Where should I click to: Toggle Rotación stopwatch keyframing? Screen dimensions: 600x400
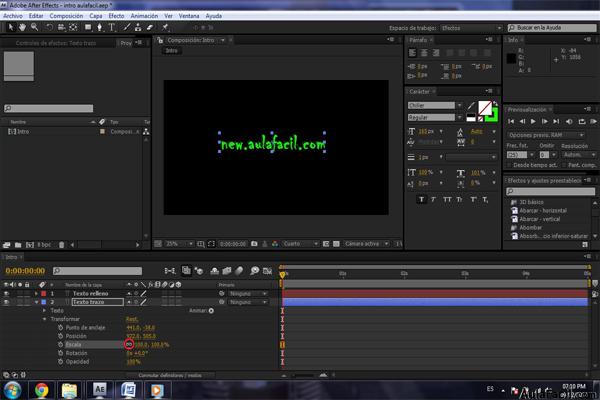[60, 353]
